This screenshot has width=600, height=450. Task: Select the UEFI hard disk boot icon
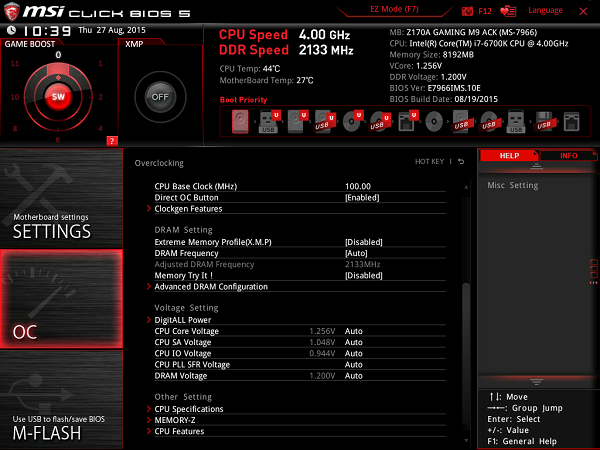click(298, 122)
